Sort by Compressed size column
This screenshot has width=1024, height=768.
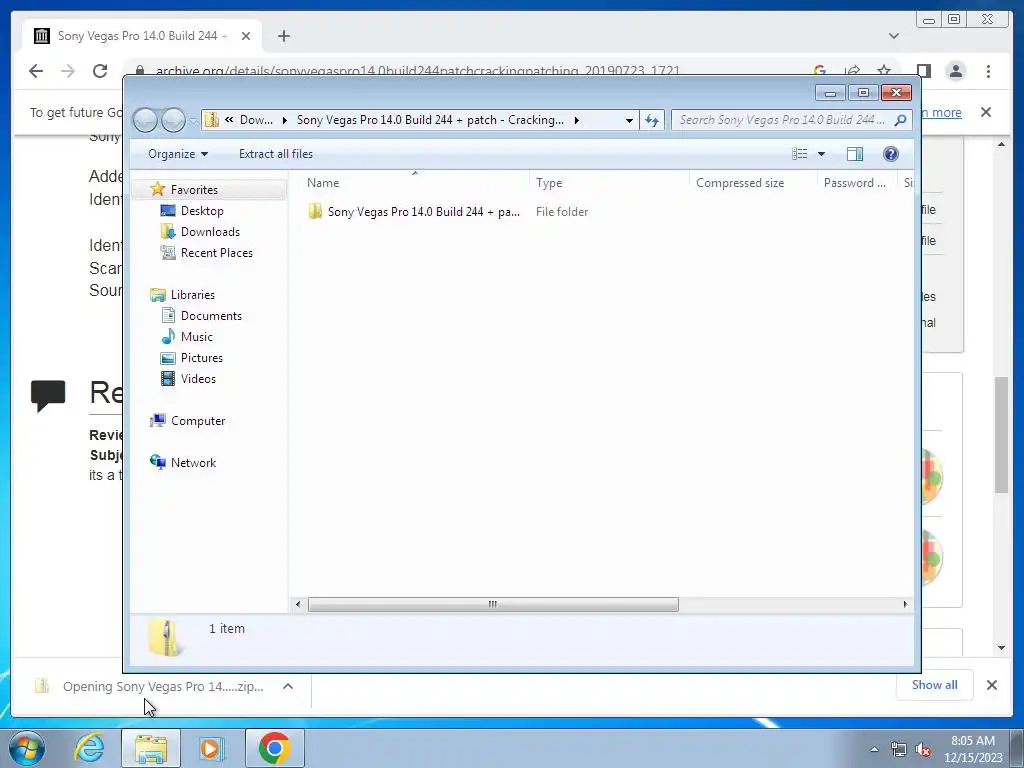(753, 183)
